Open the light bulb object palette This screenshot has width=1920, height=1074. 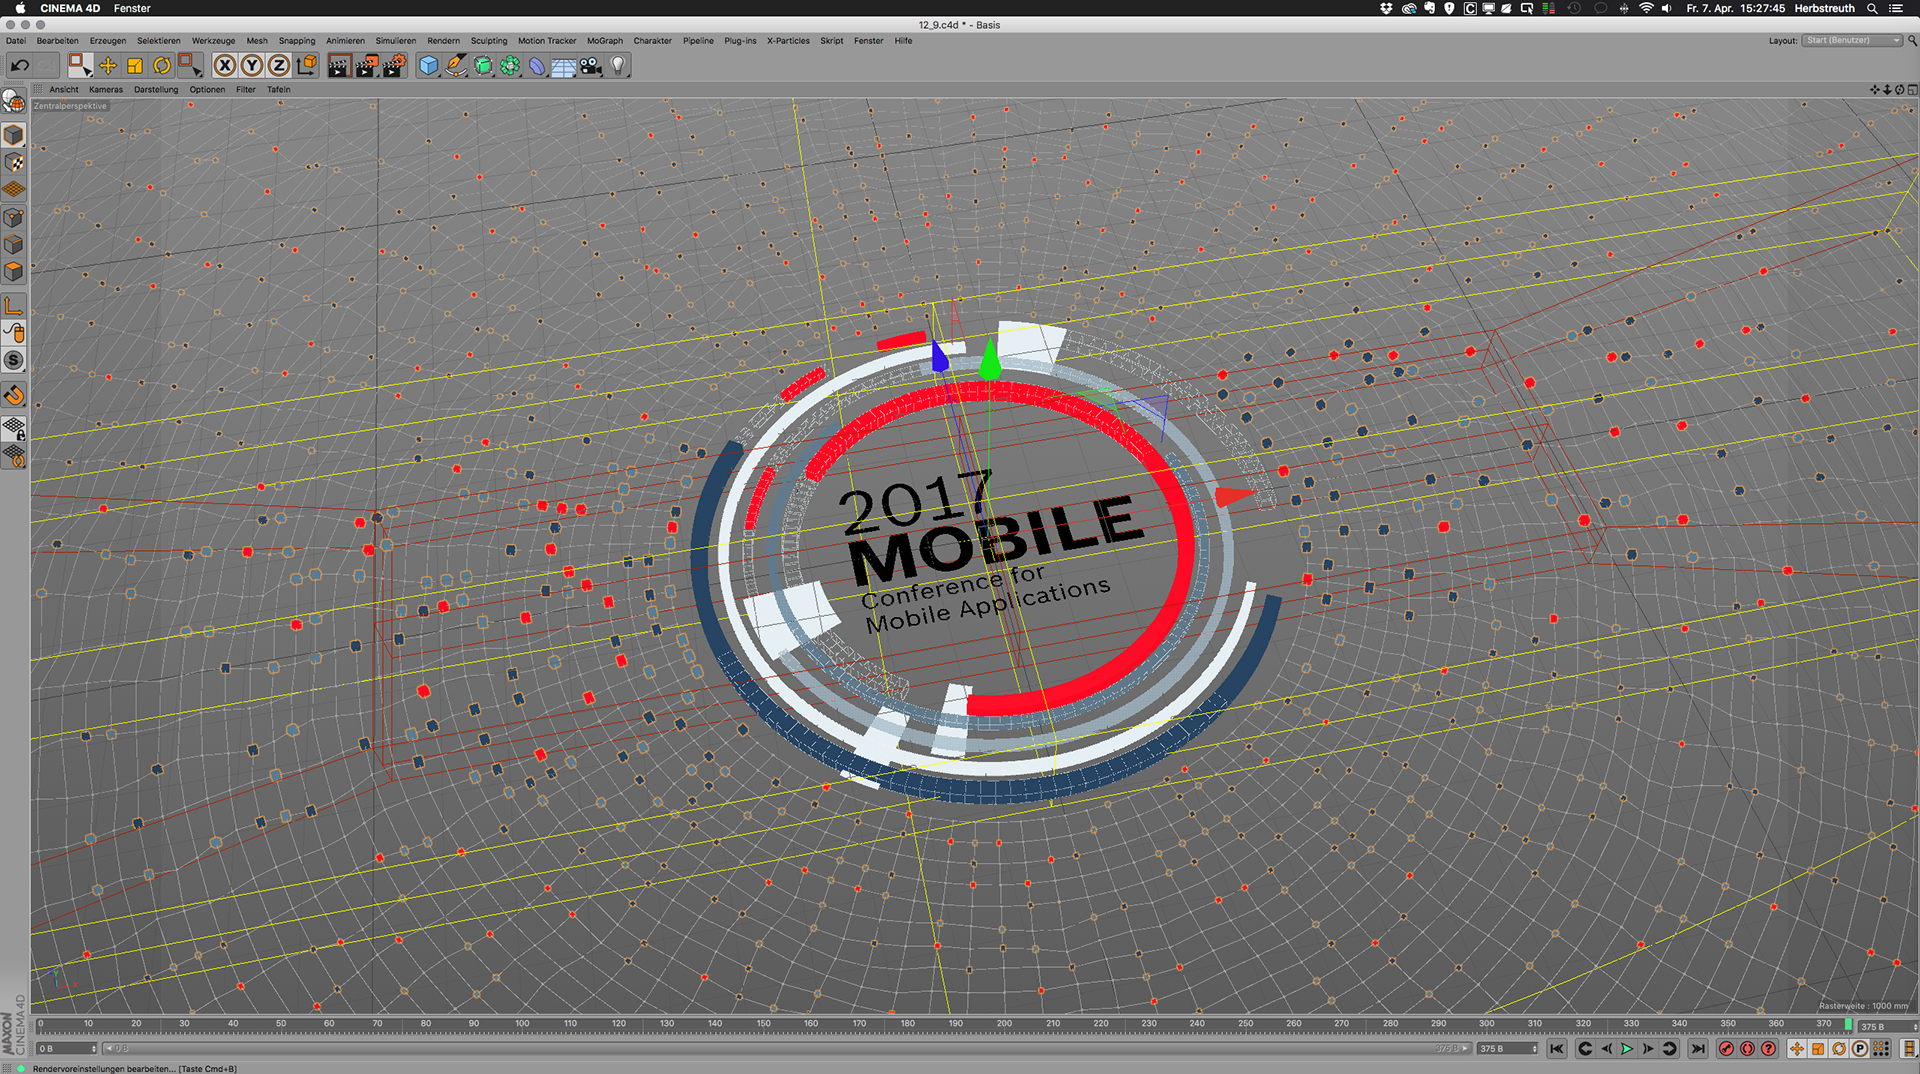618,66
